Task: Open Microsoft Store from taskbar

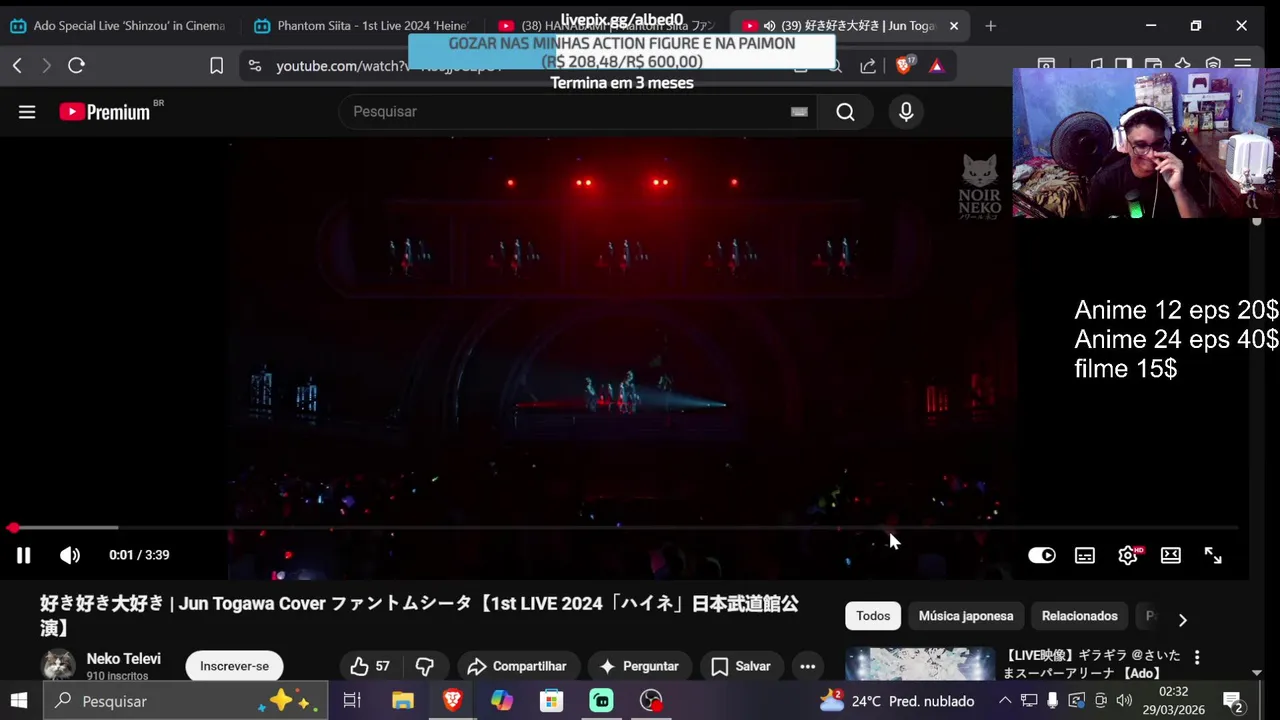Action: [551, 701]
